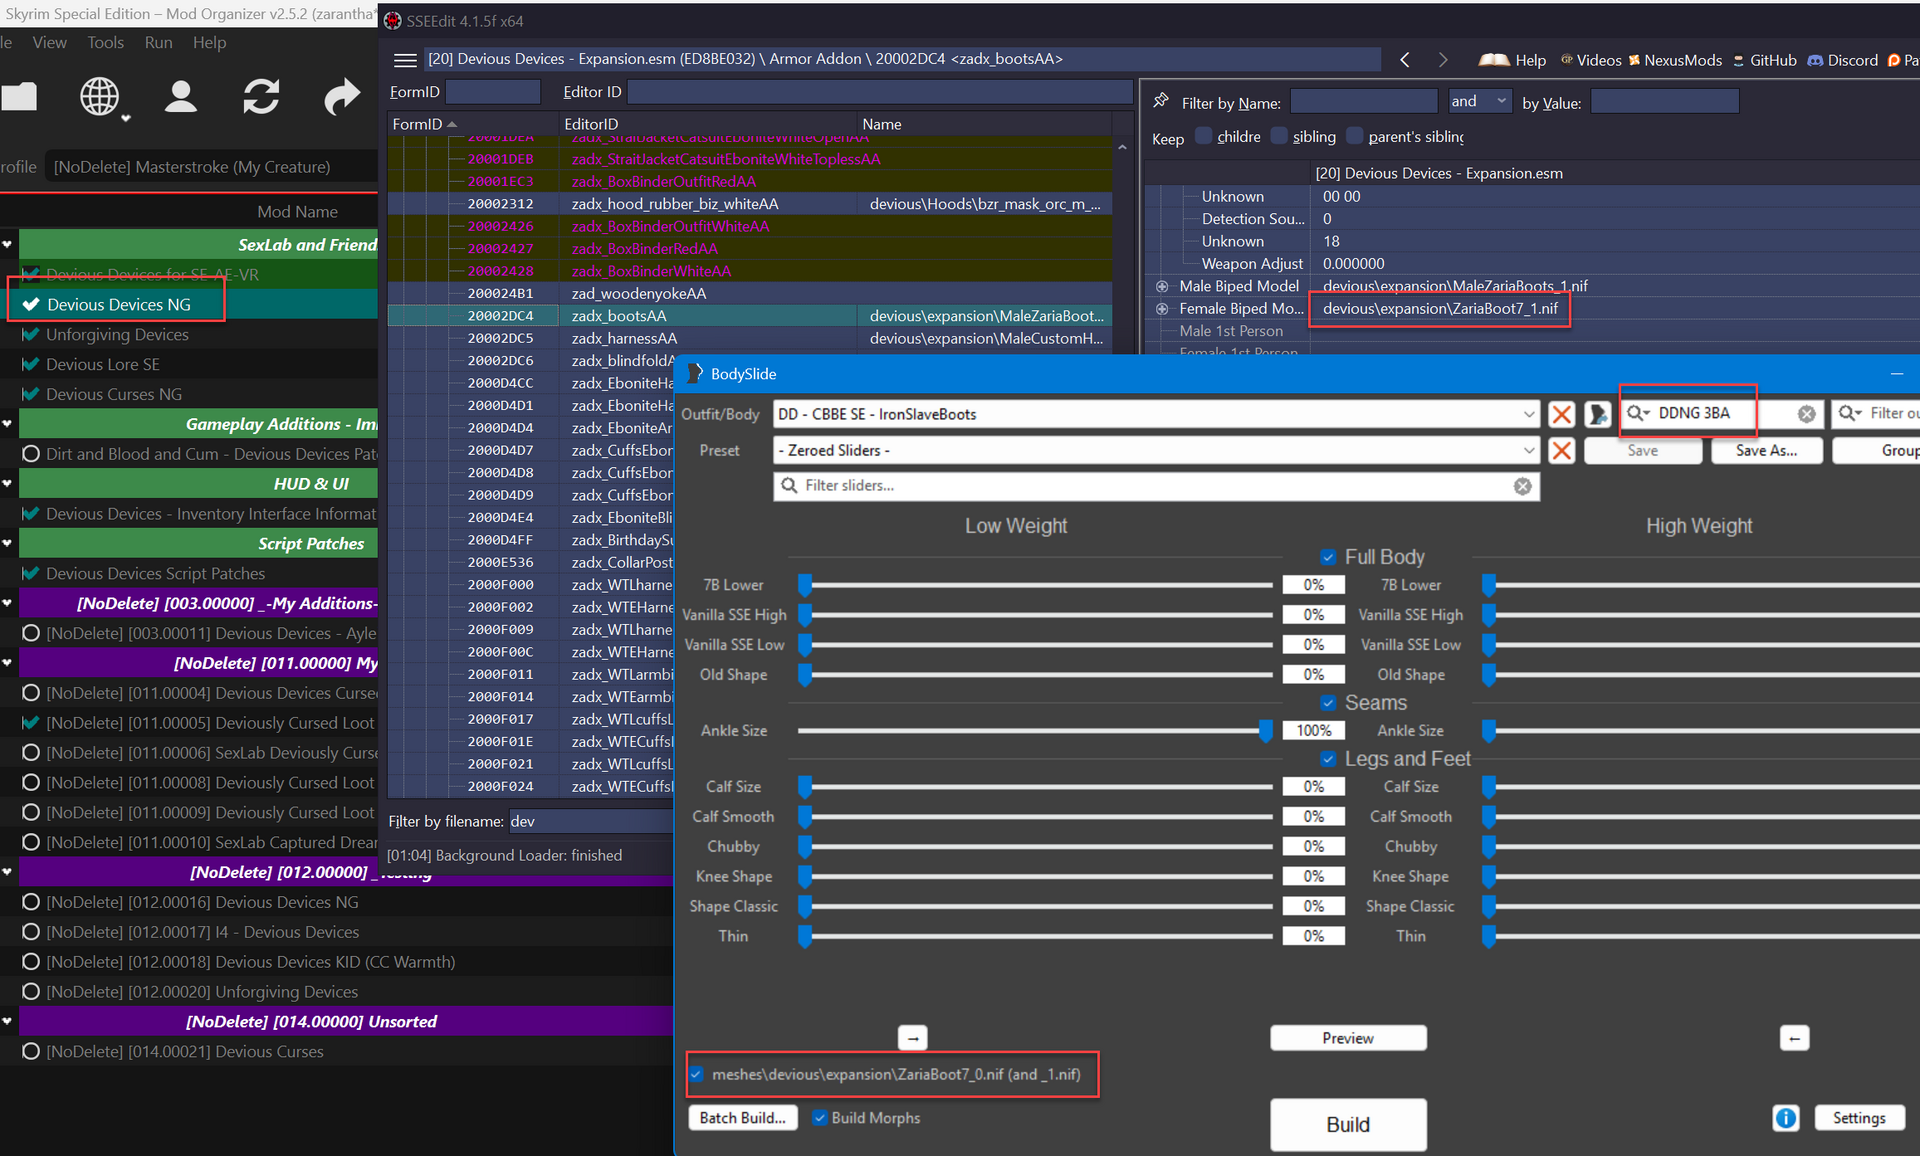Toggle the Seams category checkbox
1920x1156 pixels.
pyautogui.click(x=1328, y=703)
